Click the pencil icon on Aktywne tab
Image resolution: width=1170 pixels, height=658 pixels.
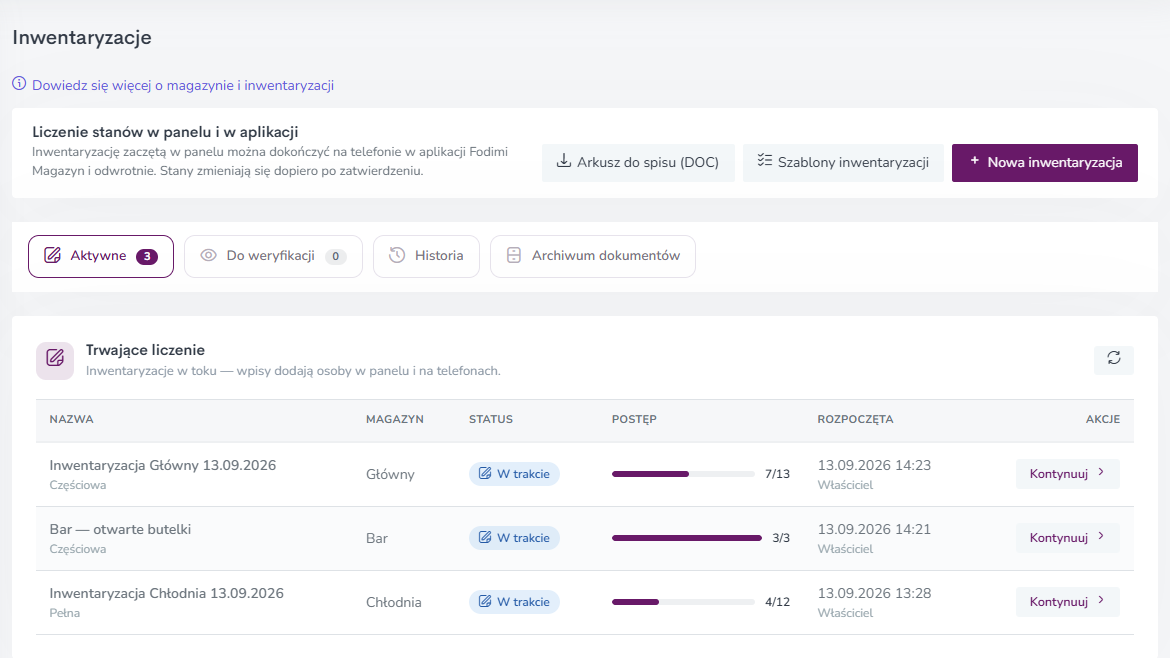click(x=52, y=255)
